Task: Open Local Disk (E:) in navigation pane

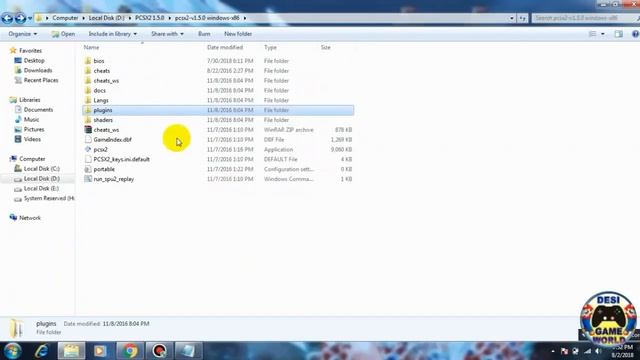Action: point(41,188)
